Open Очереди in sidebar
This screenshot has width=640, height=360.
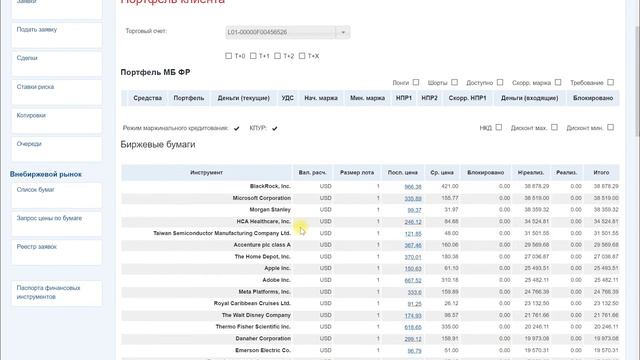point(57,149)
